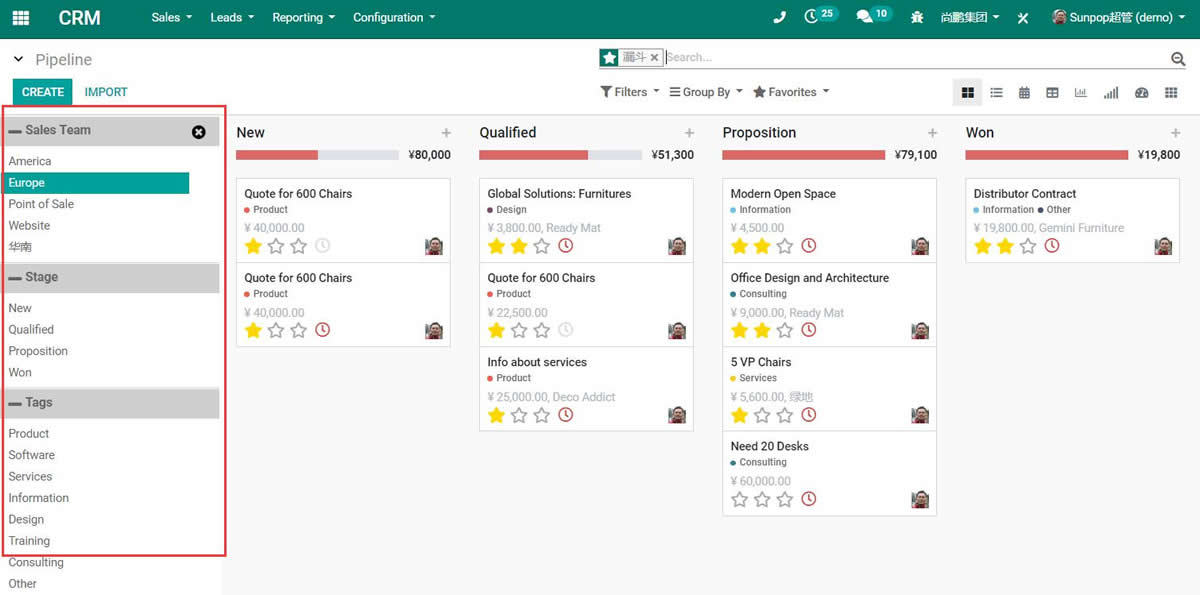Open the apps grid home menu
The width and height of the screenshot is (1200, 595).
[20, 18]
